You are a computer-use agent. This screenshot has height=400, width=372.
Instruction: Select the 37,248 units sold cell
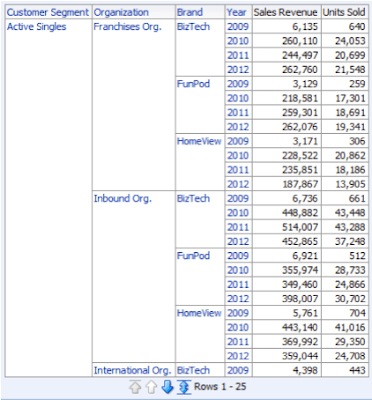click(345, 242)
